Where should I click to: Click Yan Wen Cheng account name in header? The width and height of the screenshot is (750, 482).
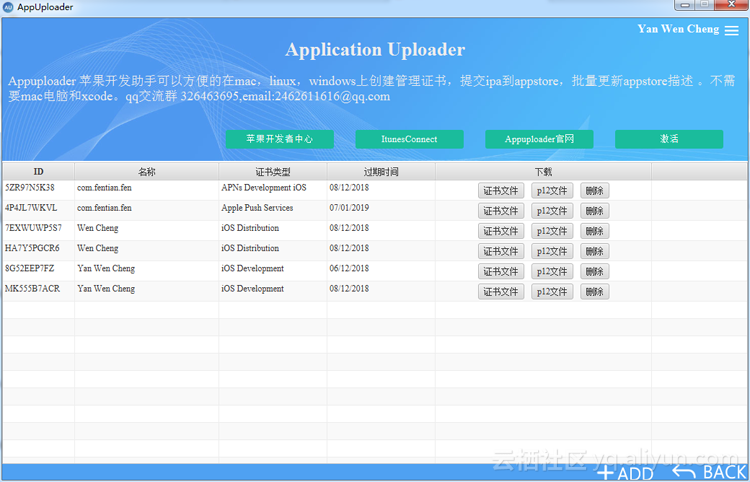point(678,29)
